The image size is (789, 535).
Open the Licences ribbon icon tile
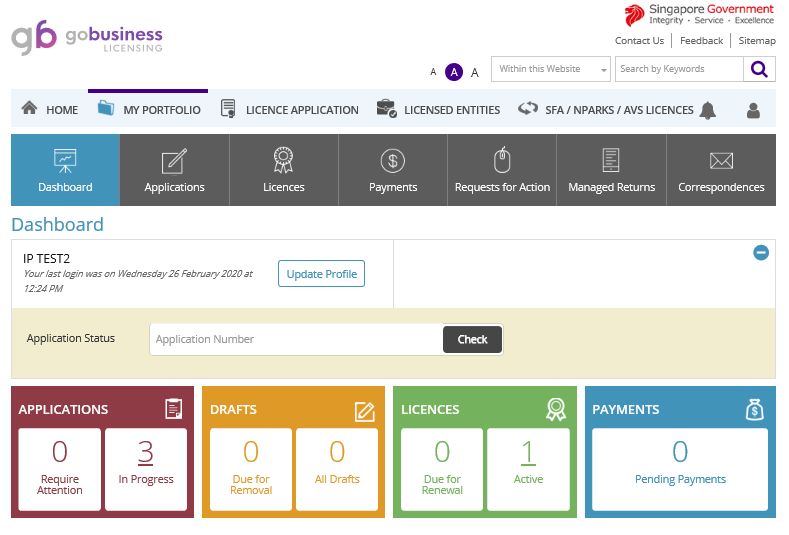click(283, 170)
